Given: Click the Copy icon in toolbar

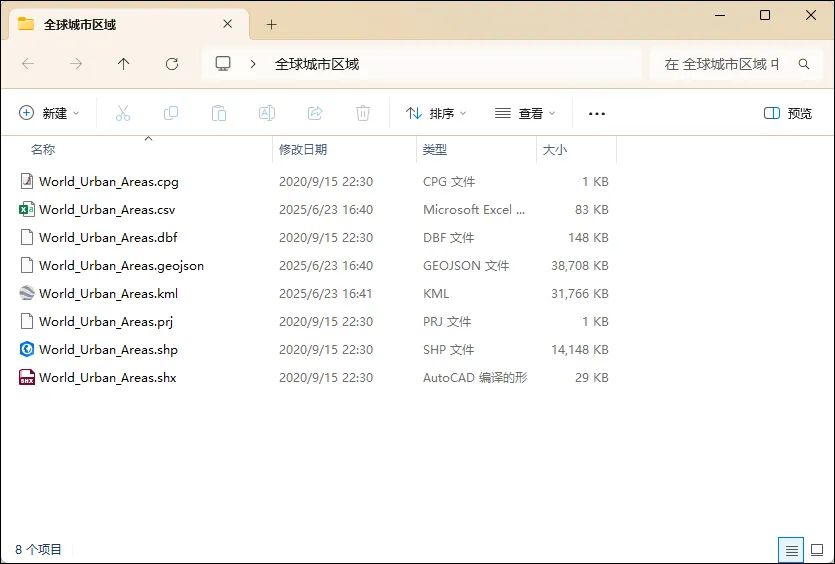Looking at the screenshot, I should (171, 113).
